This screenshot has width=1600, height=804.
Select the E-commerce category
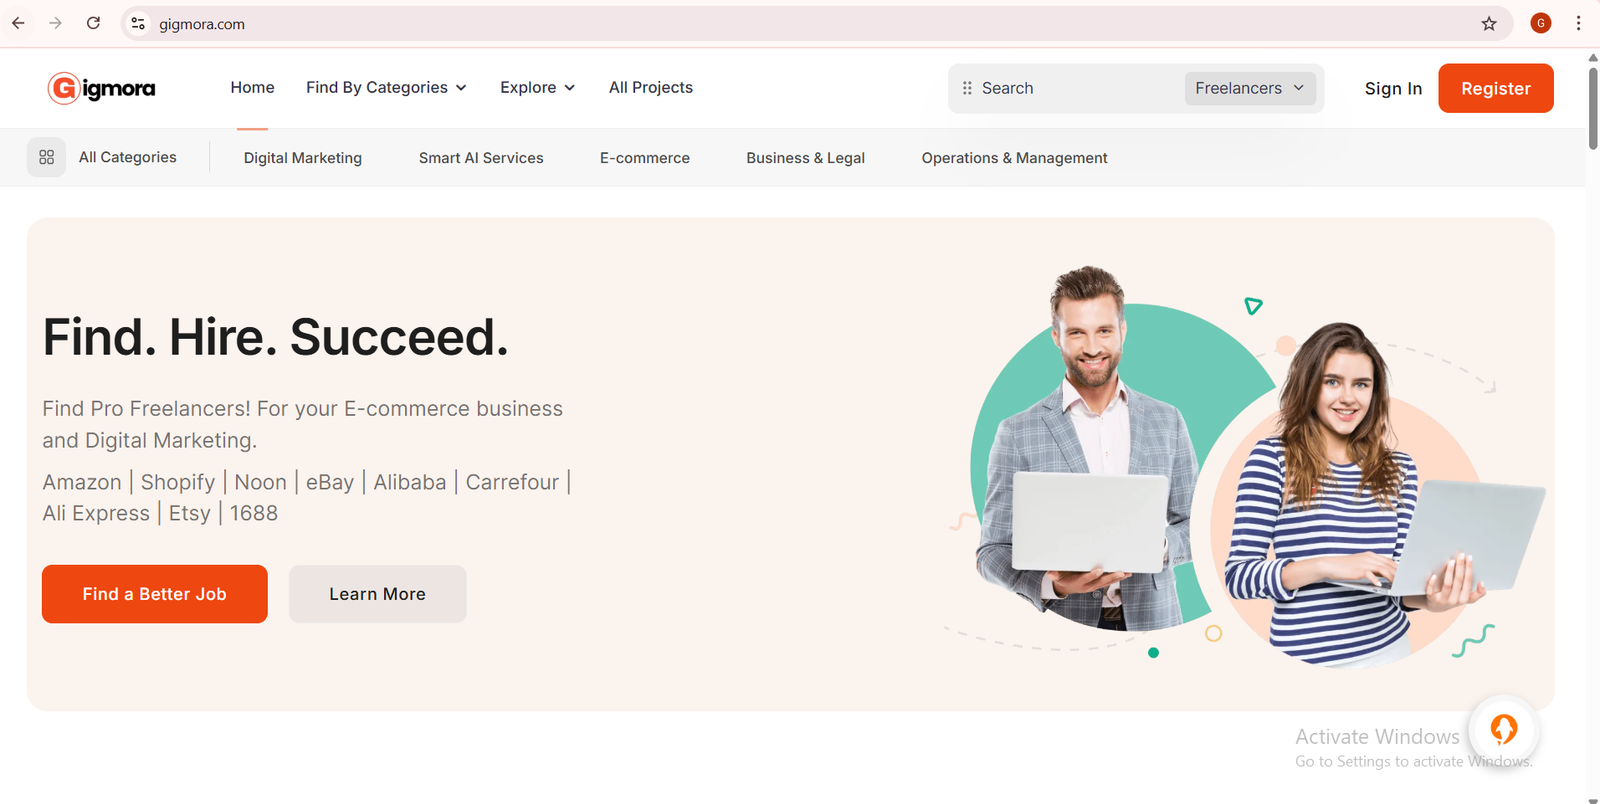[x=645, y=158]
